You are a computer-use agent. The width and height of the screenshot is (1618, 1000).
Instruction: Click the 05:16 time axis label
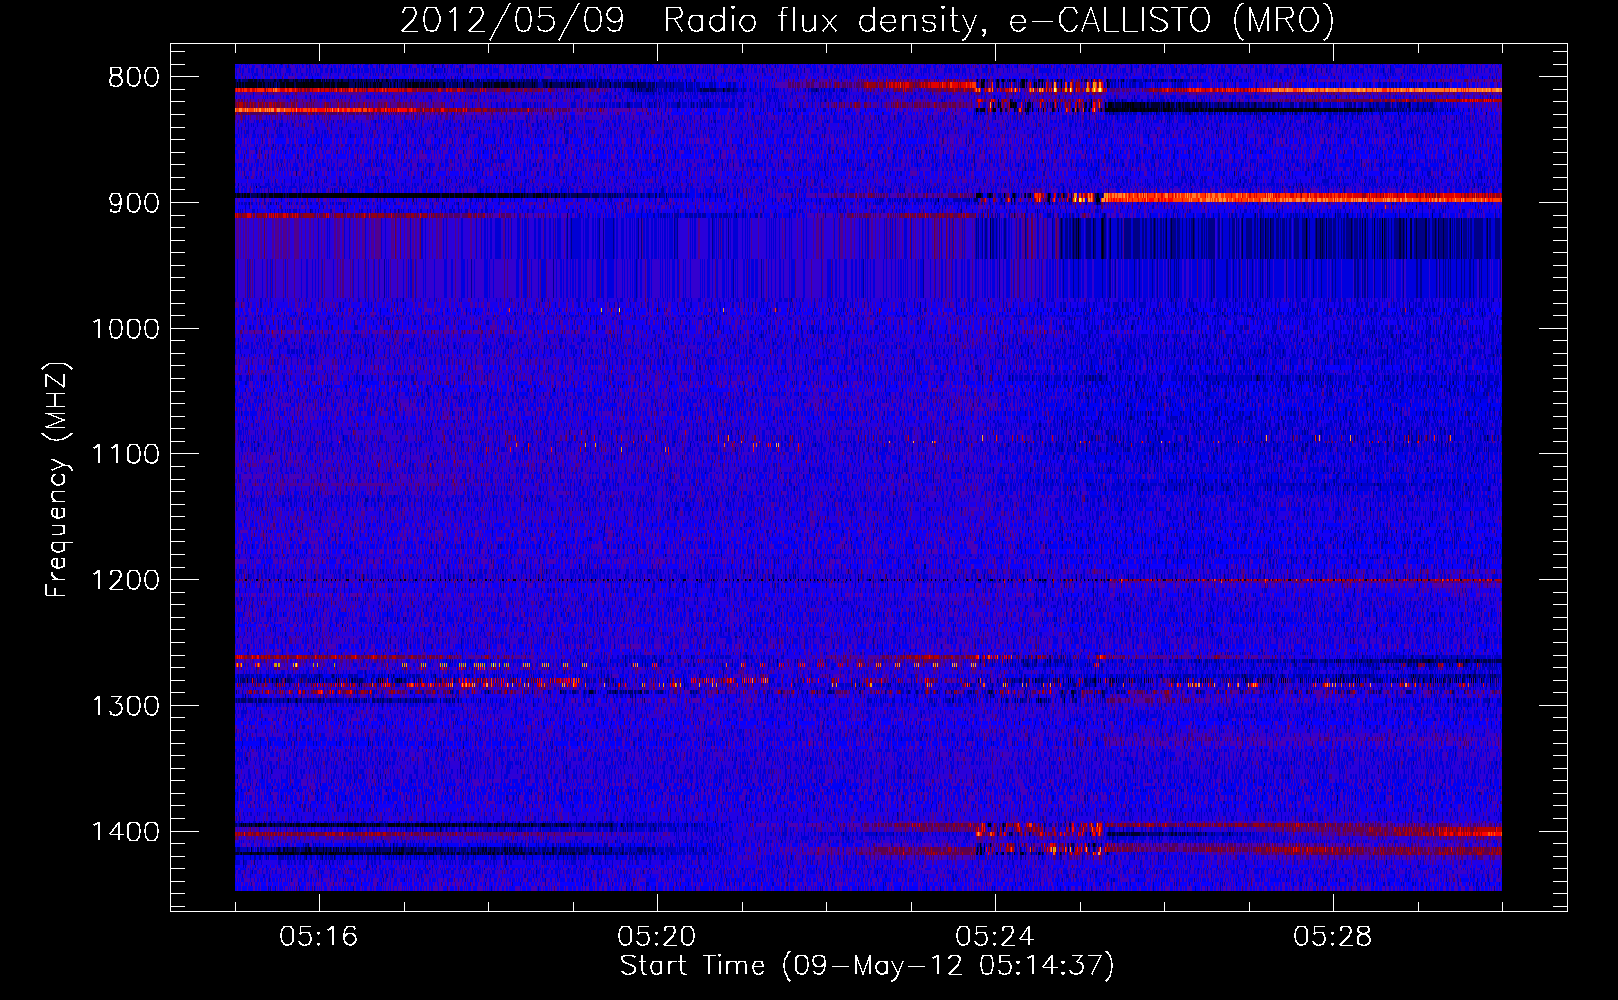319,937
